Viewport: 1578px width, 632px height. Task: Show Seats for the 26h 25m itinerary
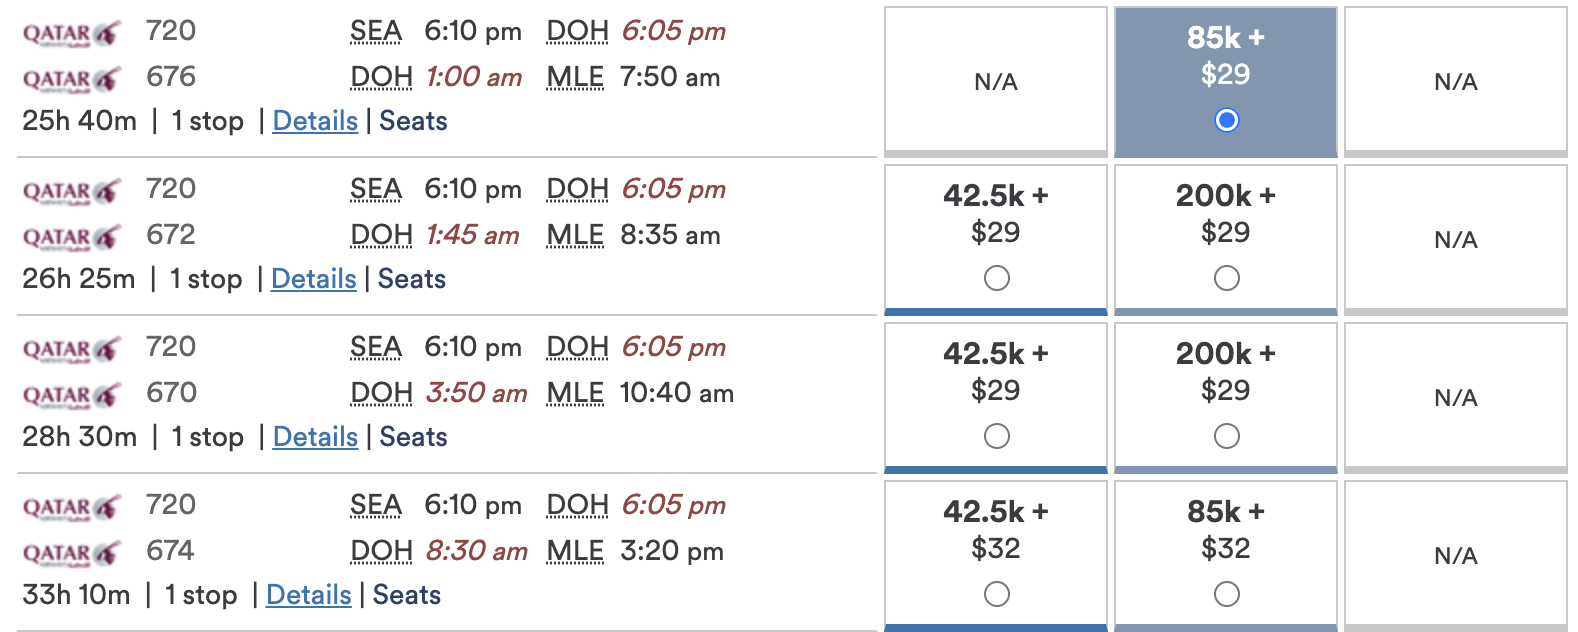click(411, 279)
